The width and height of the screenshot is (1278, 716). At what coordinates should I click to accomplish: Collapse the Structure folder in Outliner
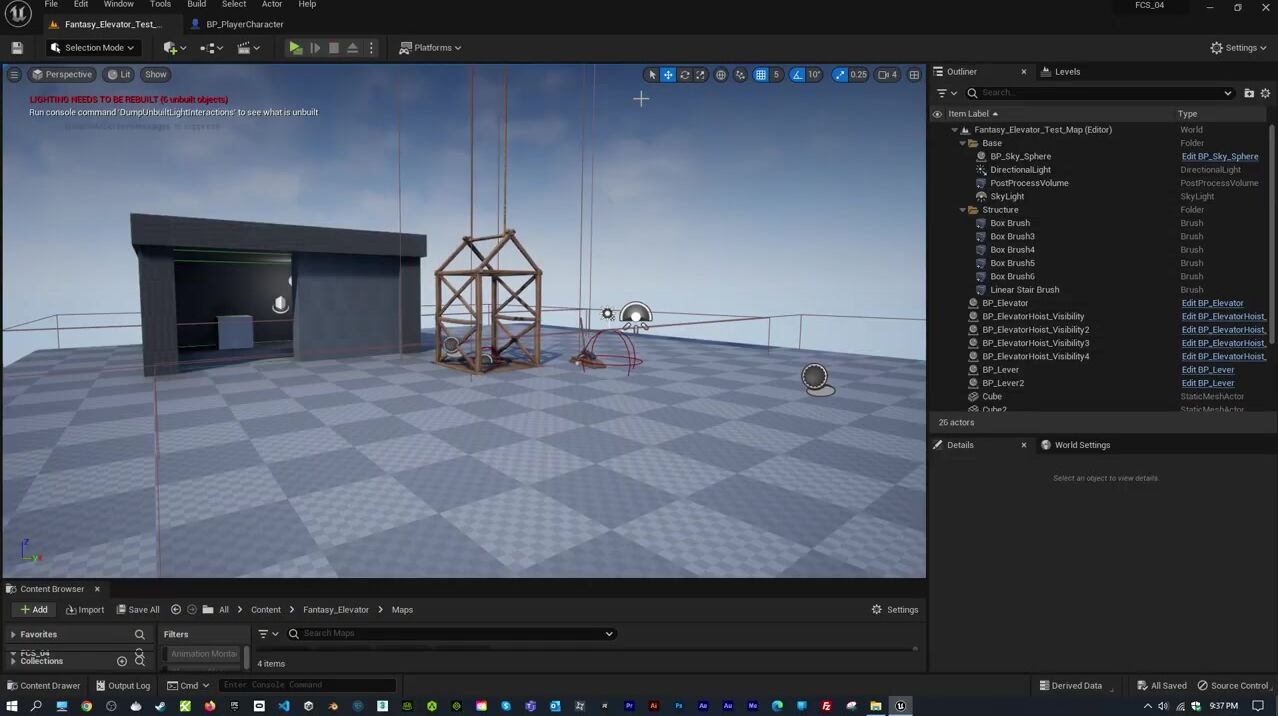point(963,210)
